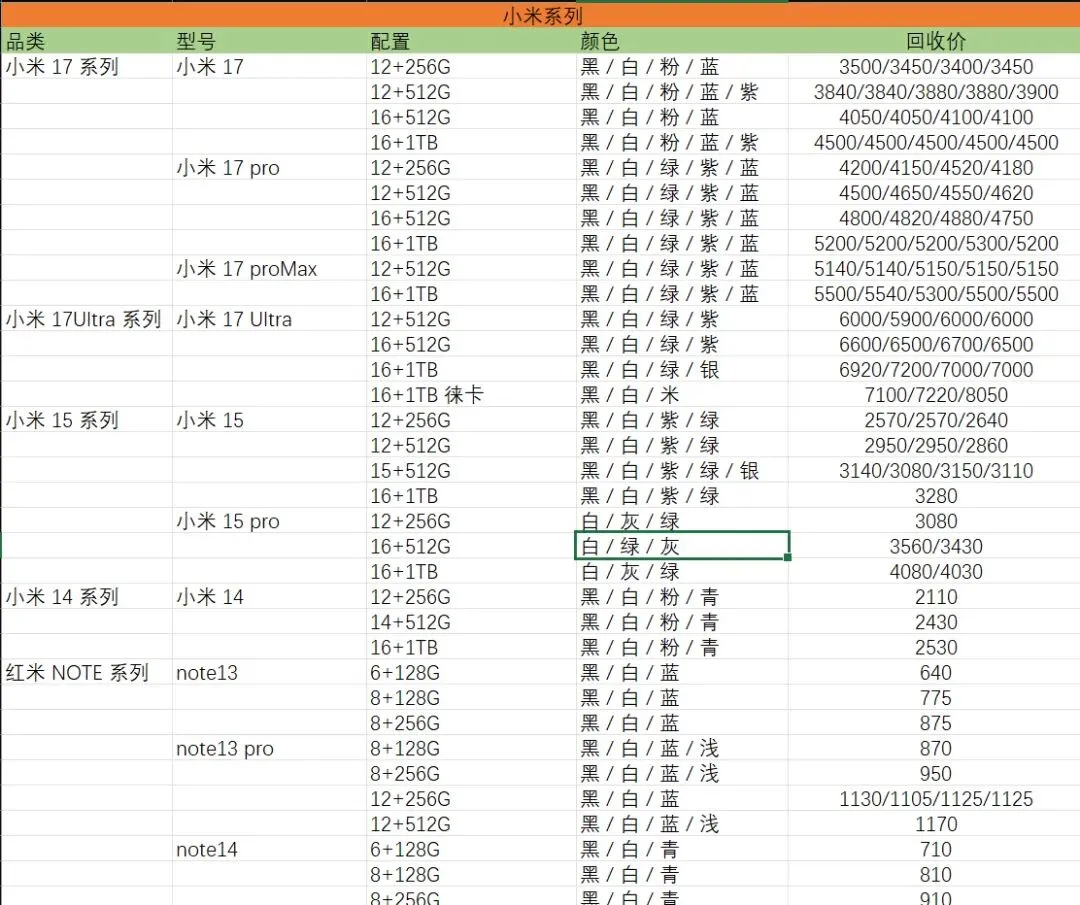Click model cell '小米 15 pro'
Screen dimensions: 1080x905
click(x=269, y=521)
